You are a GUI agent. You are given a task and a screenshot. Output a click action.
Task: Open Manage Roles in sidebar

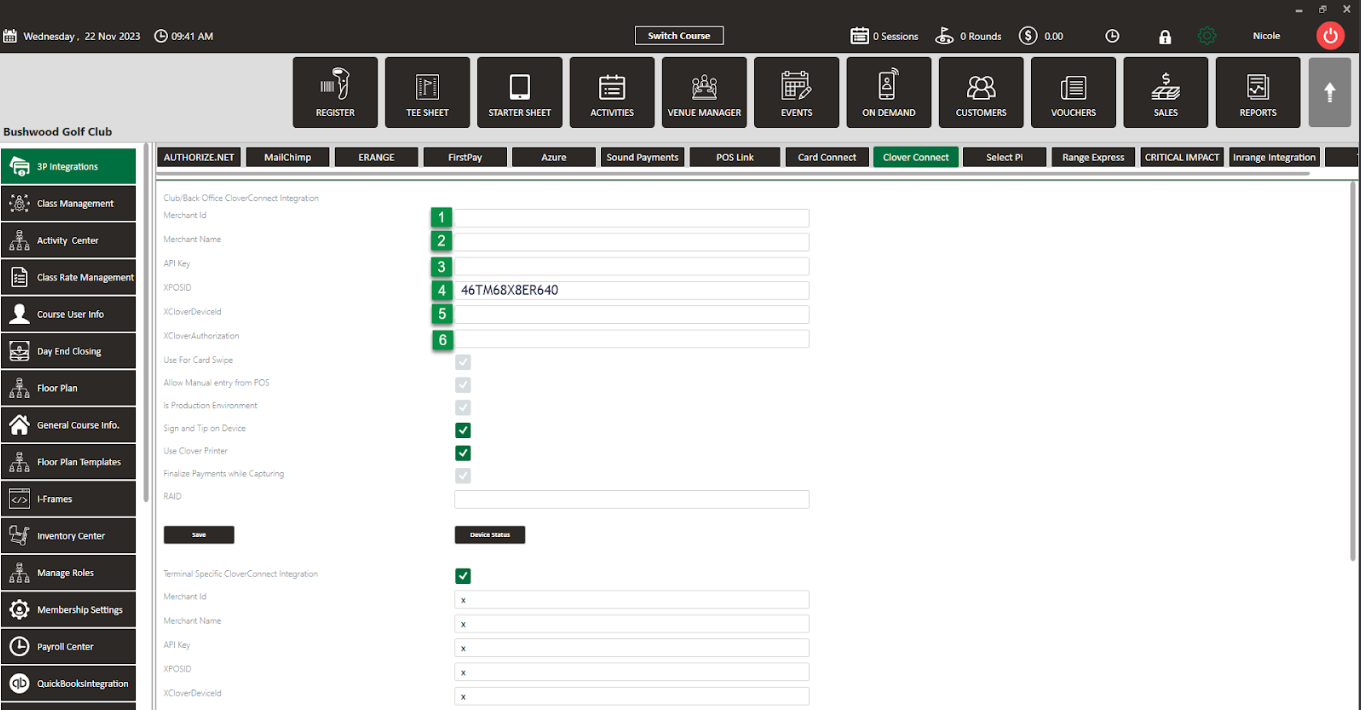pos(68,573)
